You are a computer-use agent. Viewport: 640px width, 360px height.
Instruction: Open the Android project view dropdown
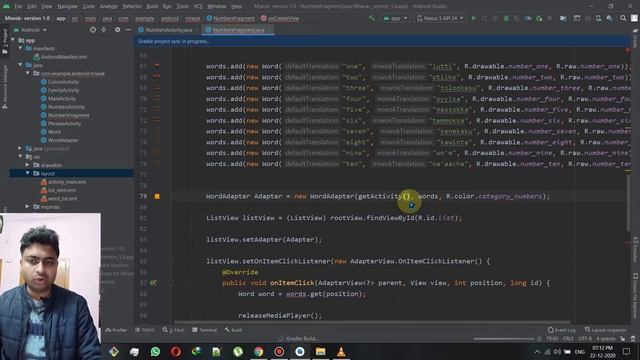30,30
